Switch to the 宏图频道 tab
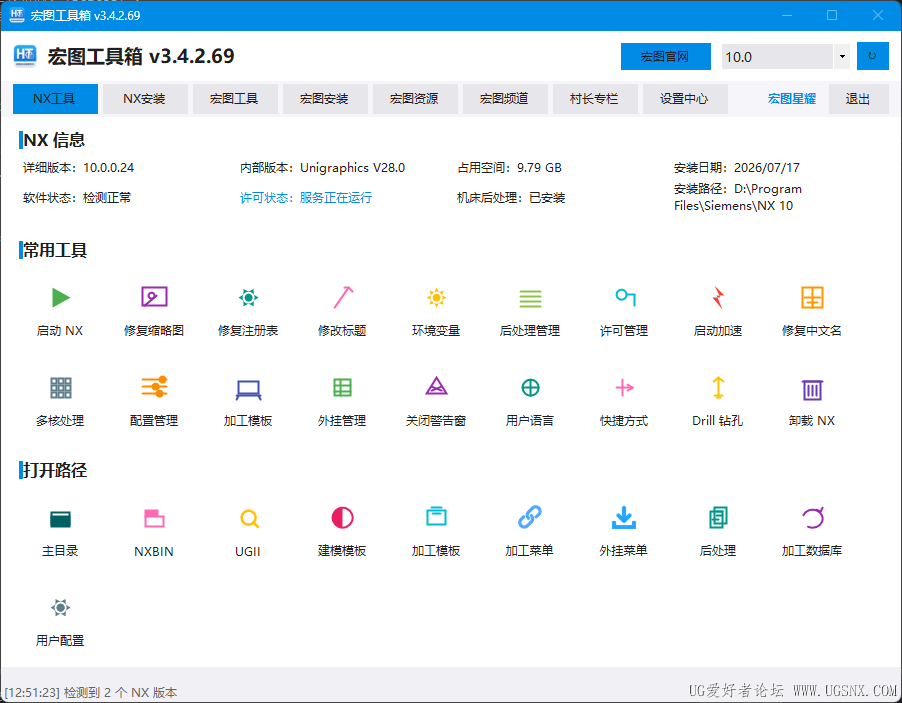902x703 pixels. [505, 99]
